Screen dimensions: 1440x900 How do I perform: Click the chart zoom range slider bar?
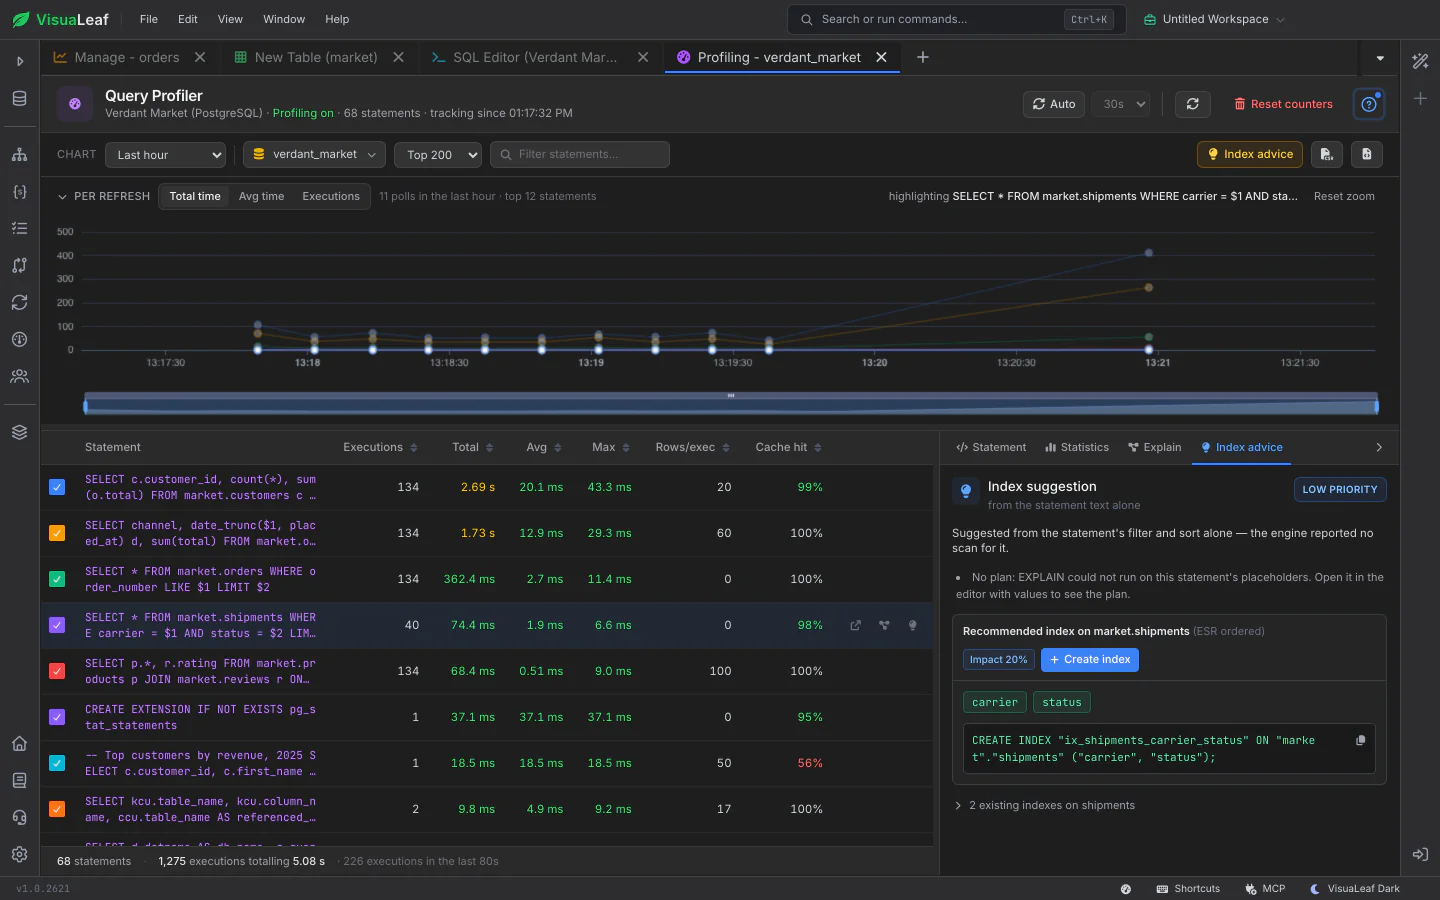(x=731, y=404)
